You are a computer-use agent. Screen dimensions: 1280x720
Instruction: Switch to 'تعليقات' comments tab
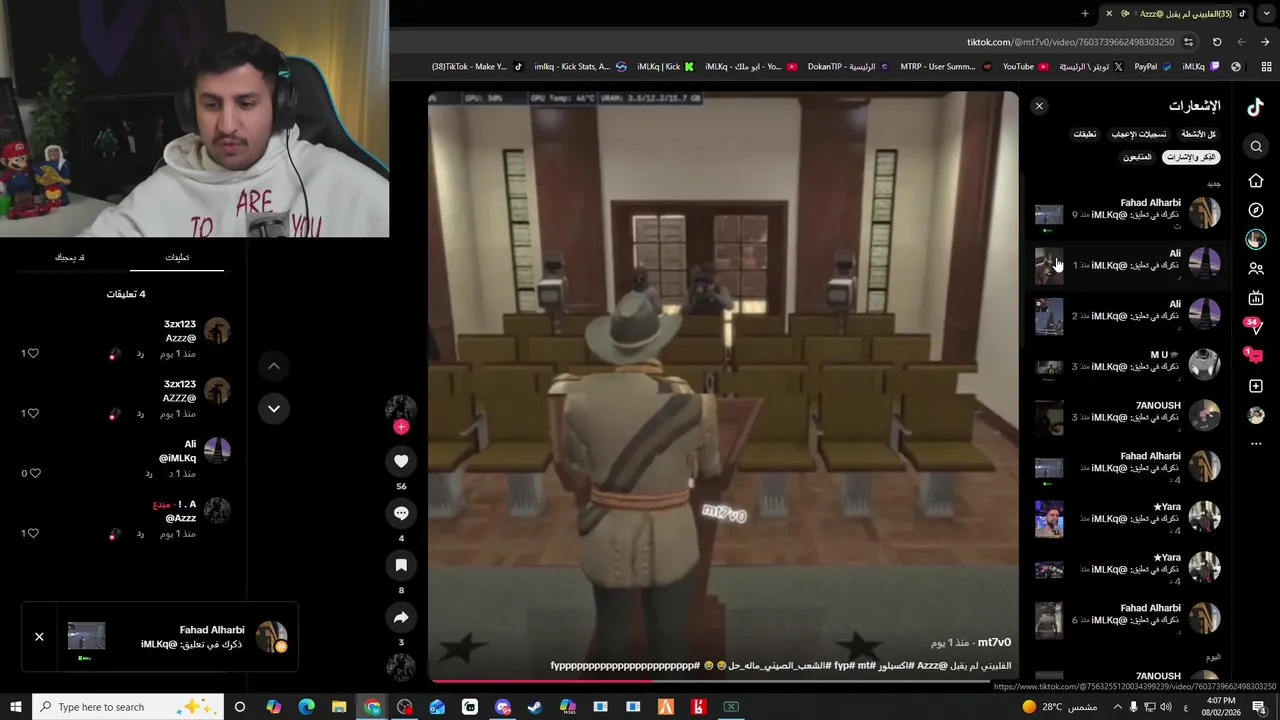(177, 257)
